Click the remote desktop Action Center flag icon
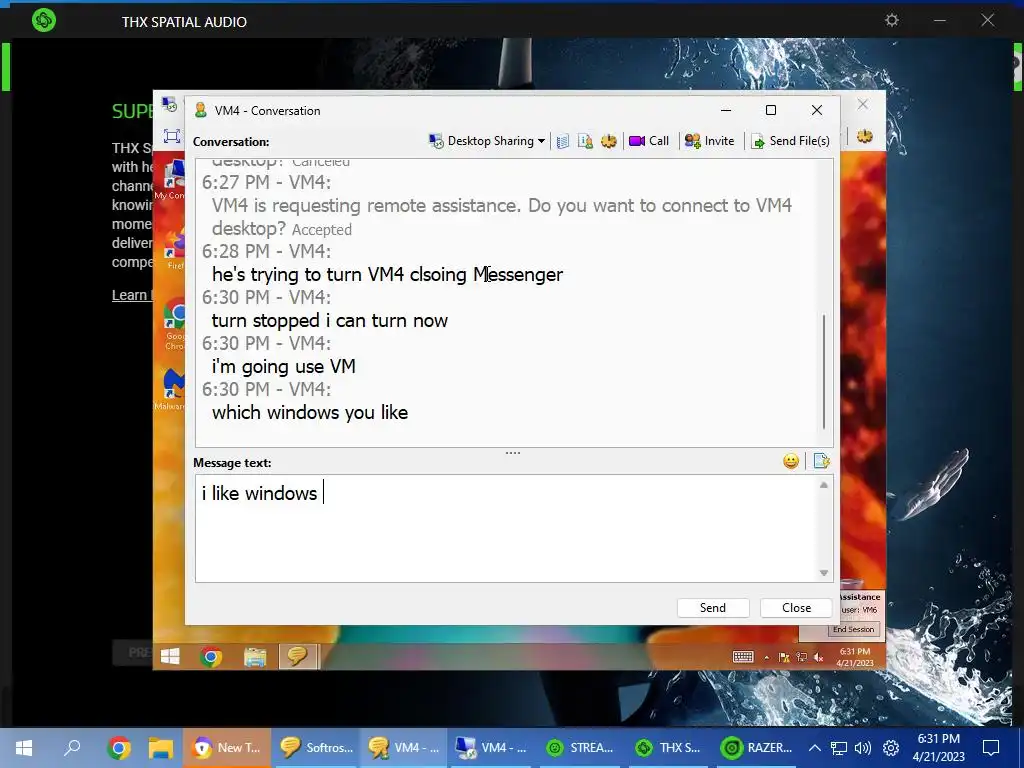1024x768 pixels. click(784, 658)
